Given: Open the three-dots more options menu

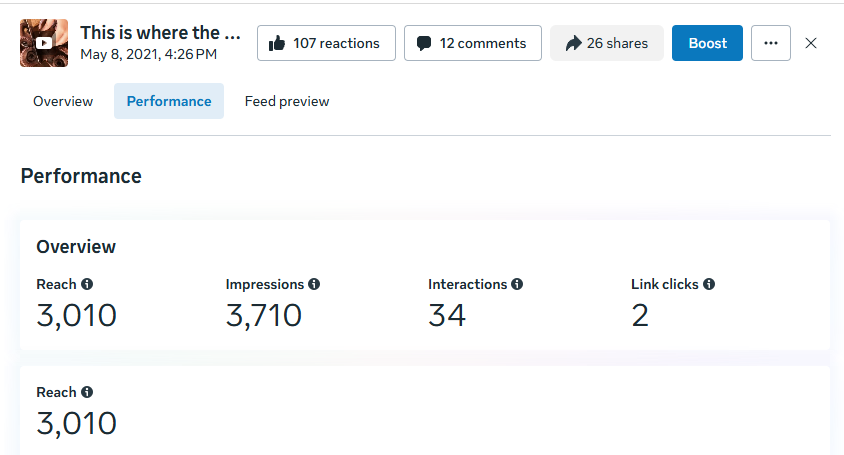Looking at the screenshot, I should [771, 43].
